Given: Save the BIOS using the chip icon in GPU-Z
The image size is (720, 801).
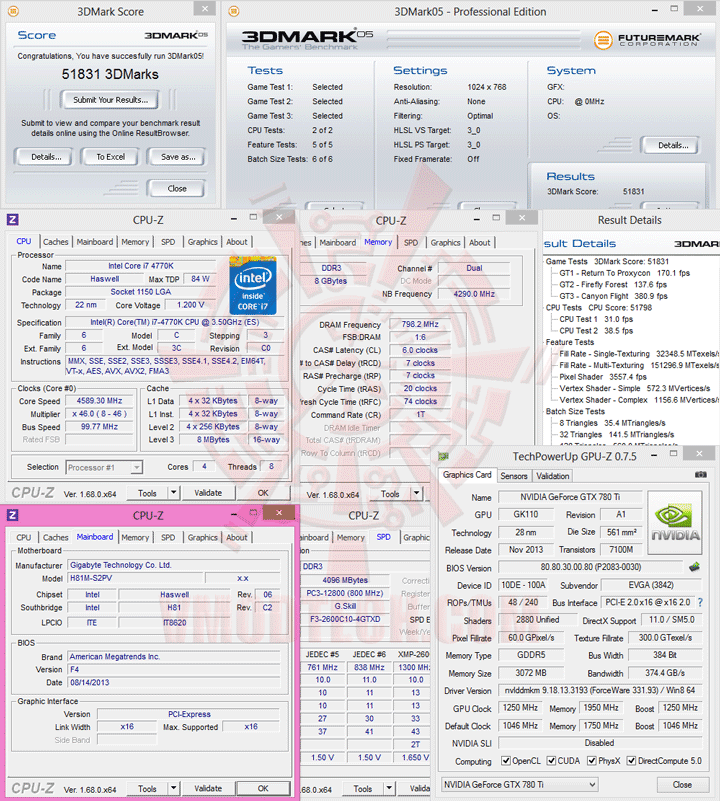Looking at the screenshot, I should click(694, 567).
